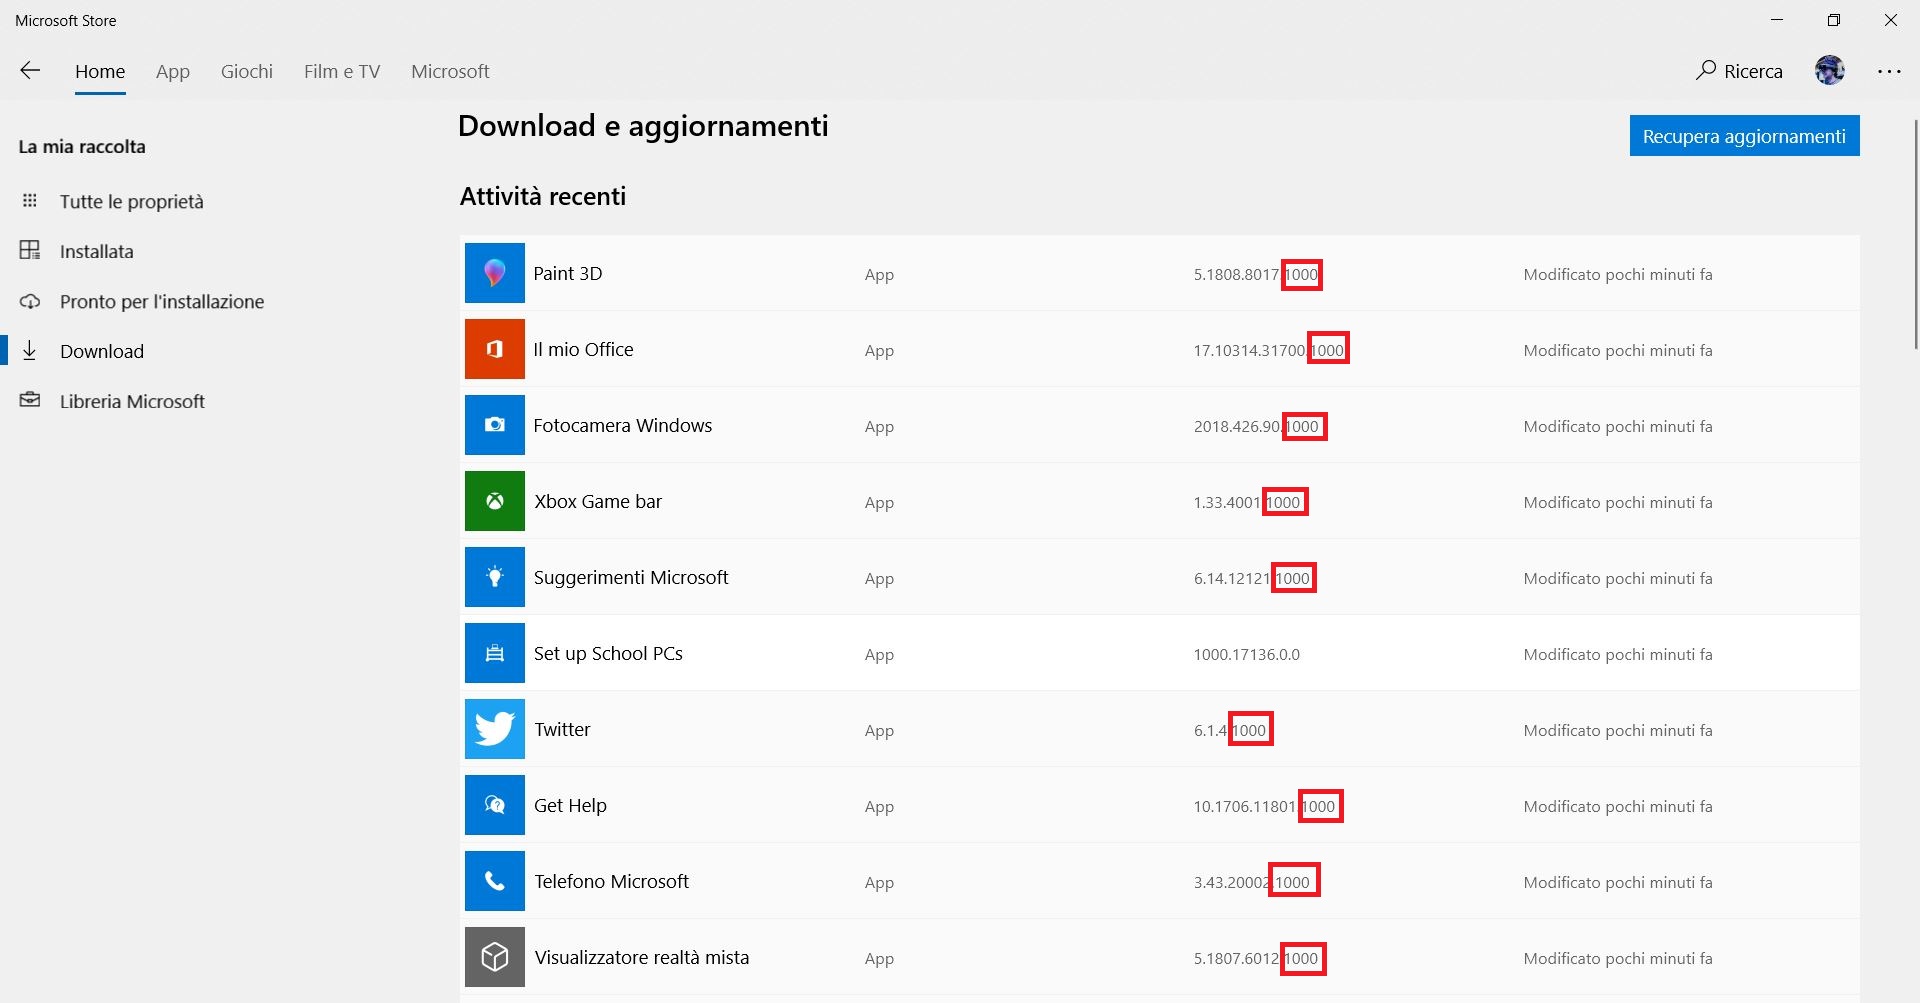1920x1003 pixels.
Task: Click the Telefono Microsoft phone icon
Action: point(495,881)
